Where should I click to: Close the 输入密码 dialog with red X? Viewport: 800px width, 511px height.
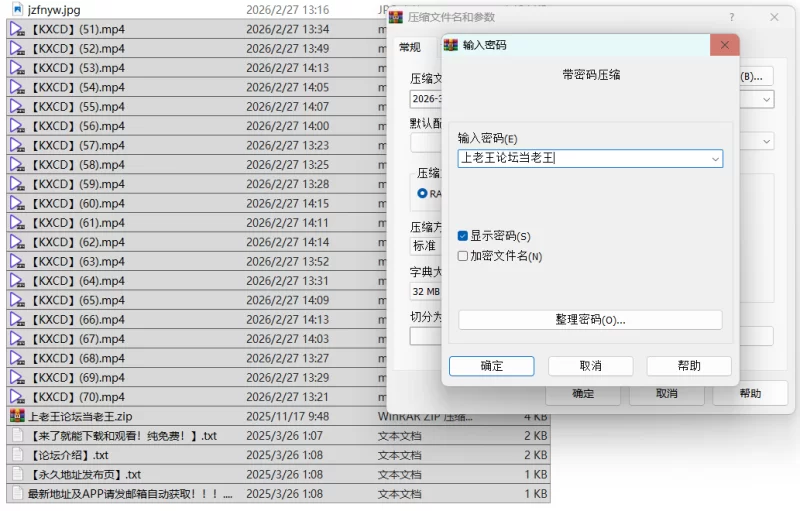coord(724,45)
